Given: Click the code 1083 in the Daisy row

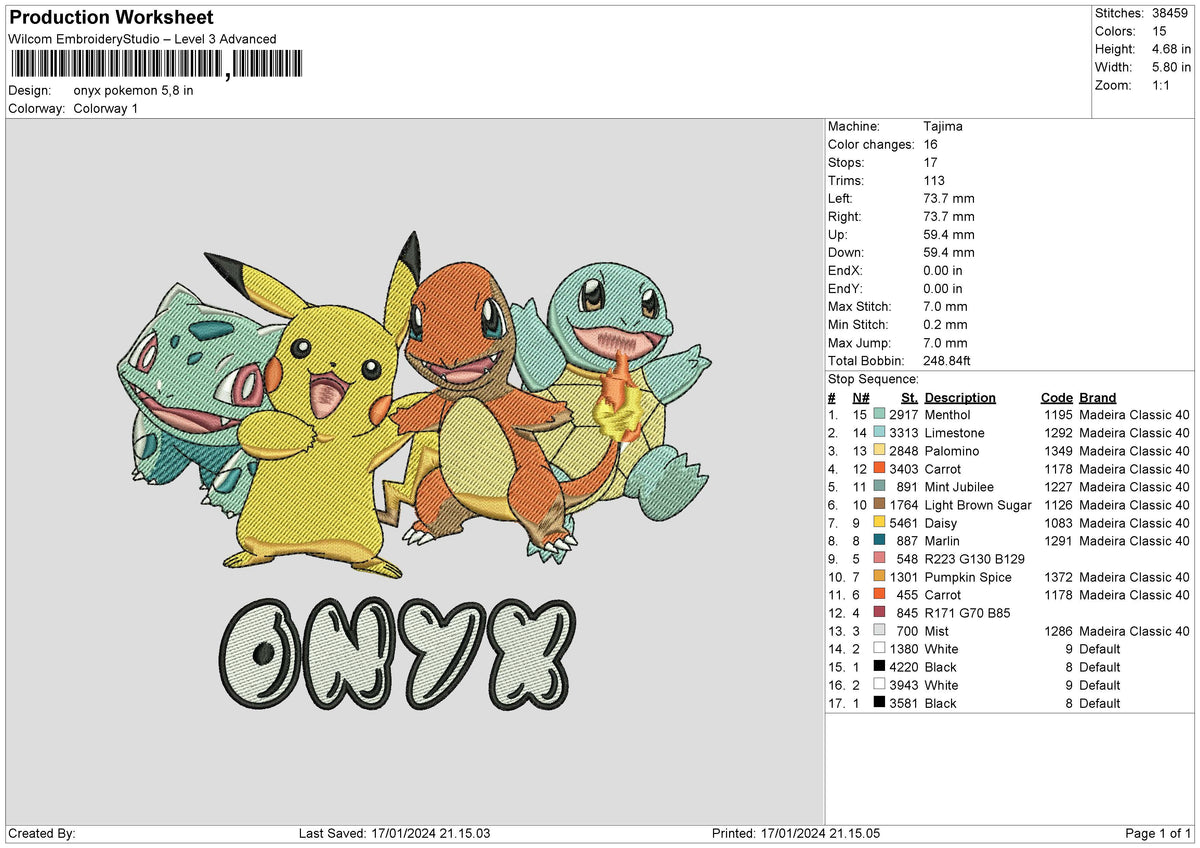Looking at the screenshot, I should 1059,522.
